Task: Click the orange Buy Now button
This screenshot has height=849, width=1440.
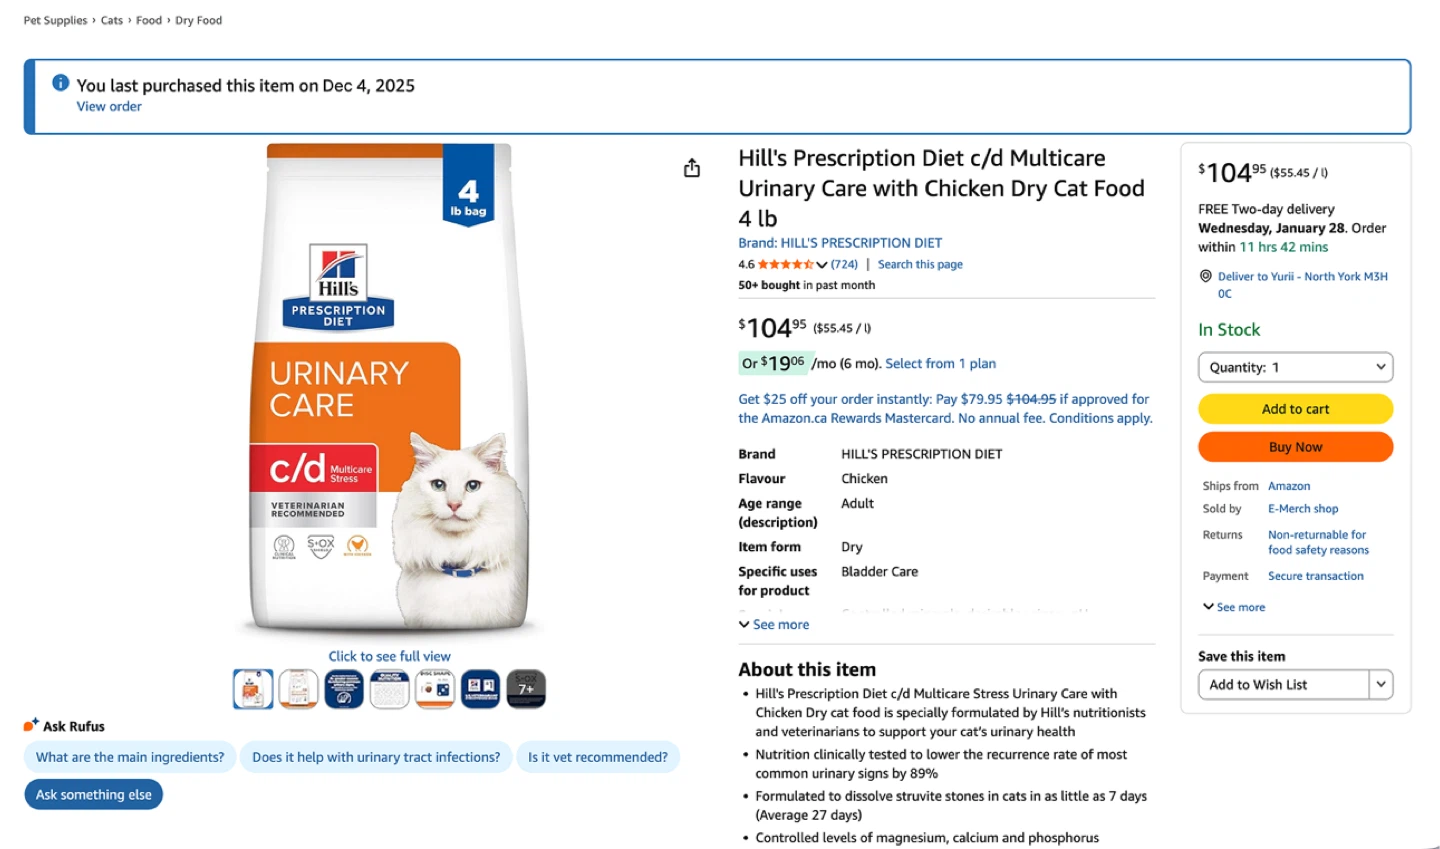Action: (x=1295, y=447)
